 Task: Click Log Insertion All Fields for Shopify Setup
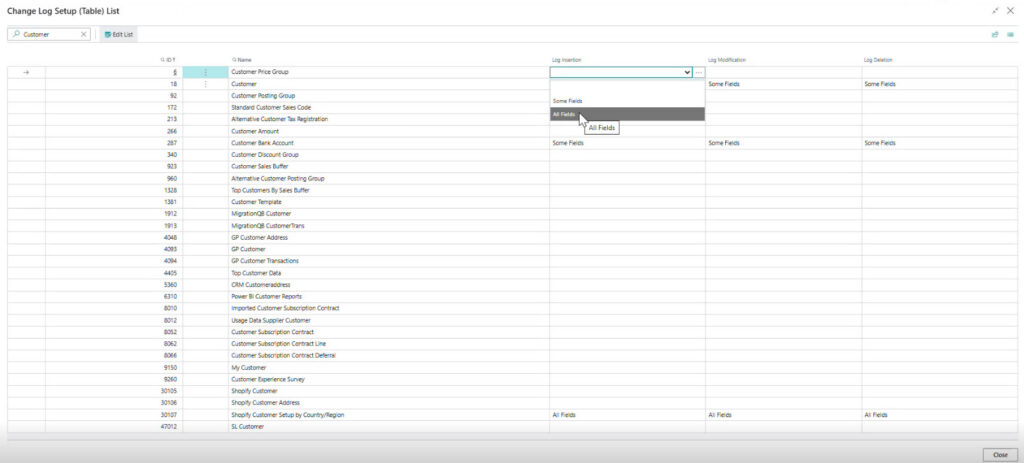tap(627, 415)
